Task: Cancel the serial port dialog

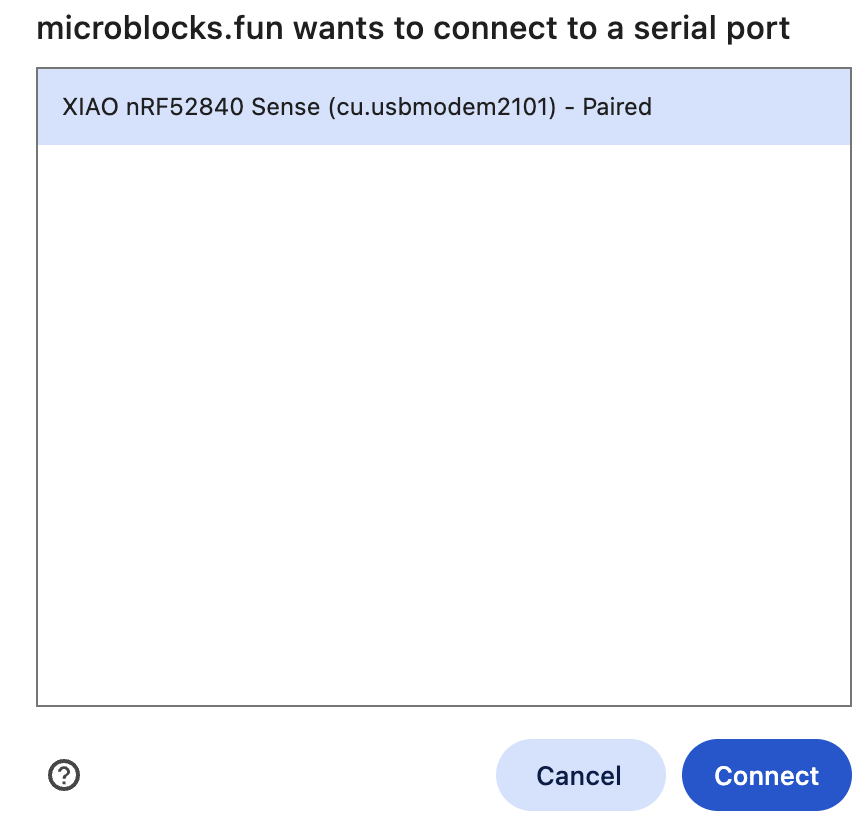Action: coord(579,775)
